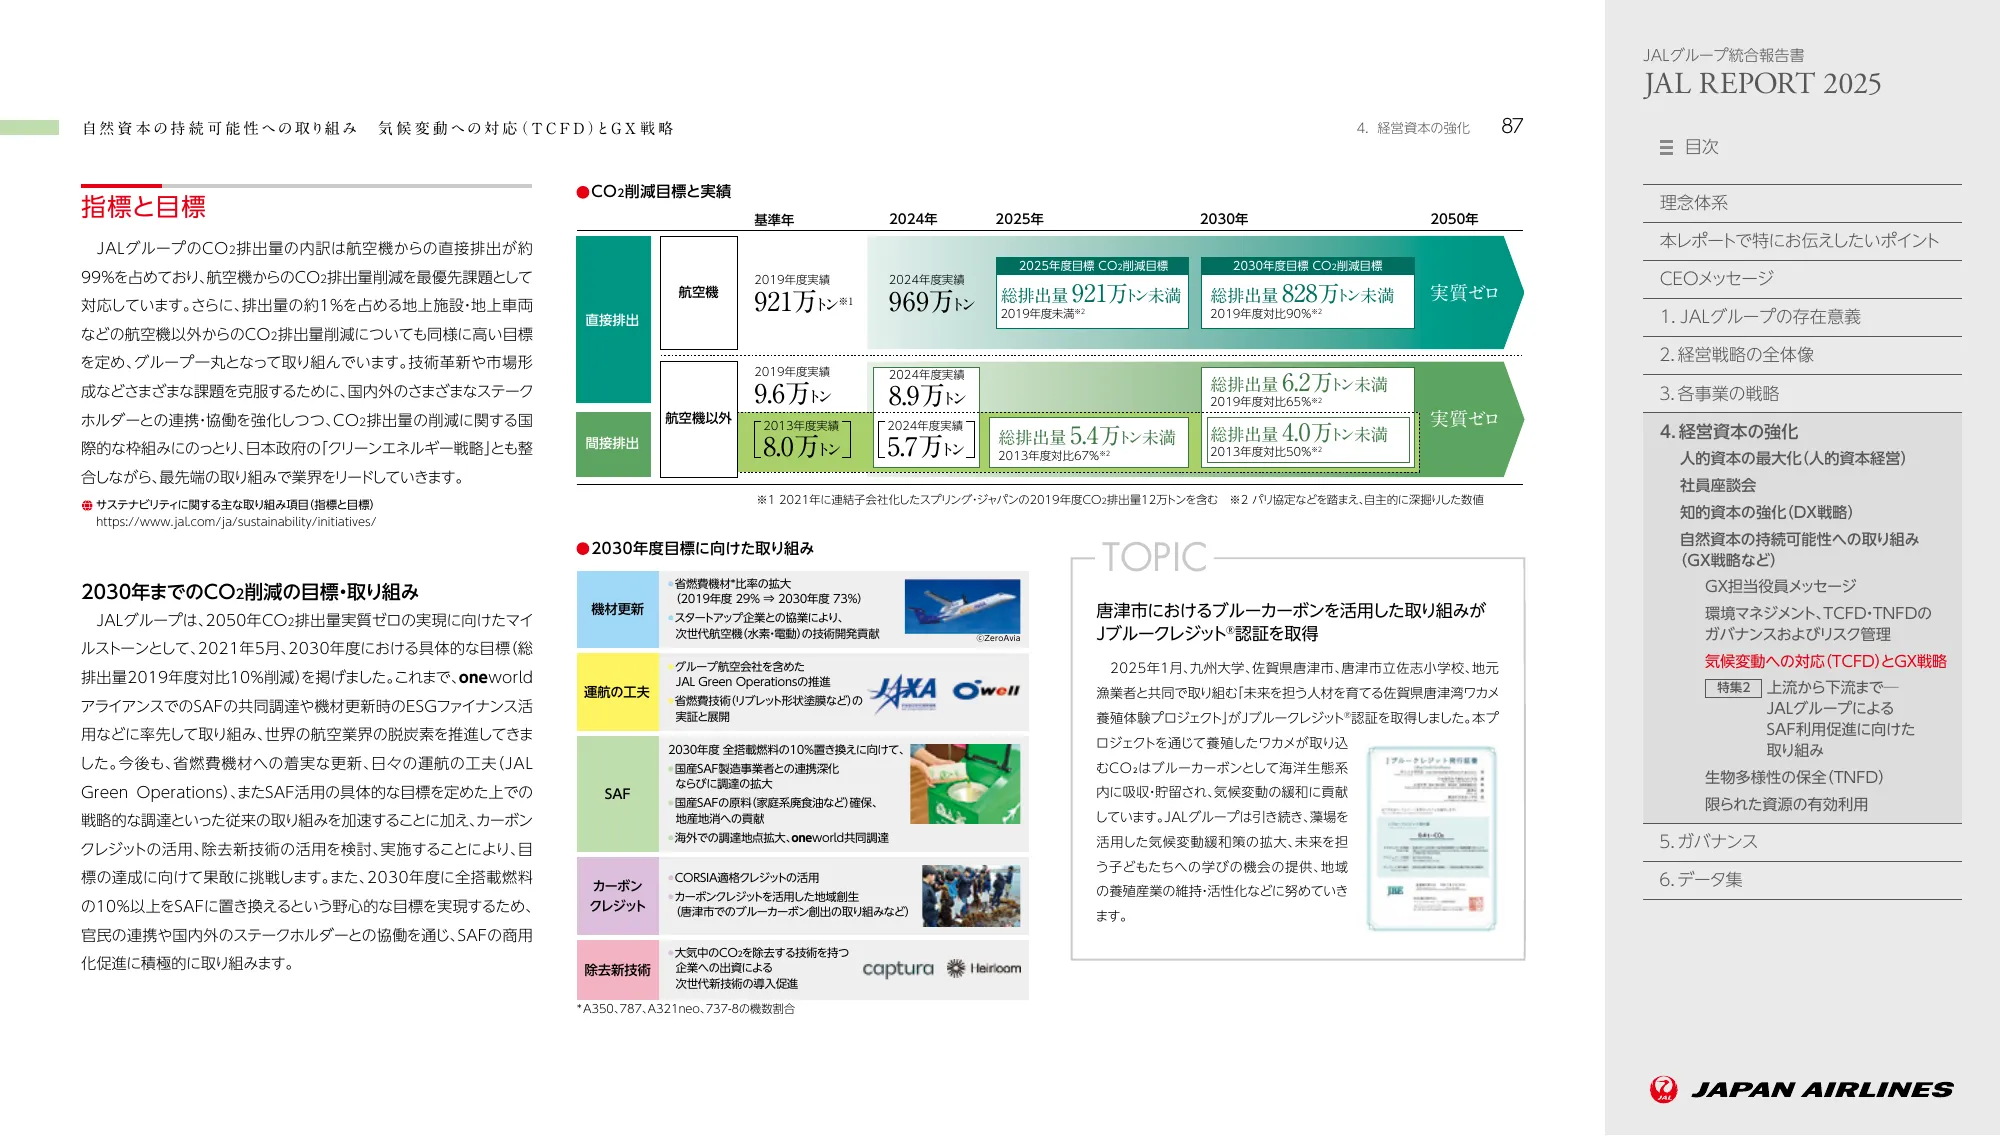Click the O-well logo

[986, 690]
